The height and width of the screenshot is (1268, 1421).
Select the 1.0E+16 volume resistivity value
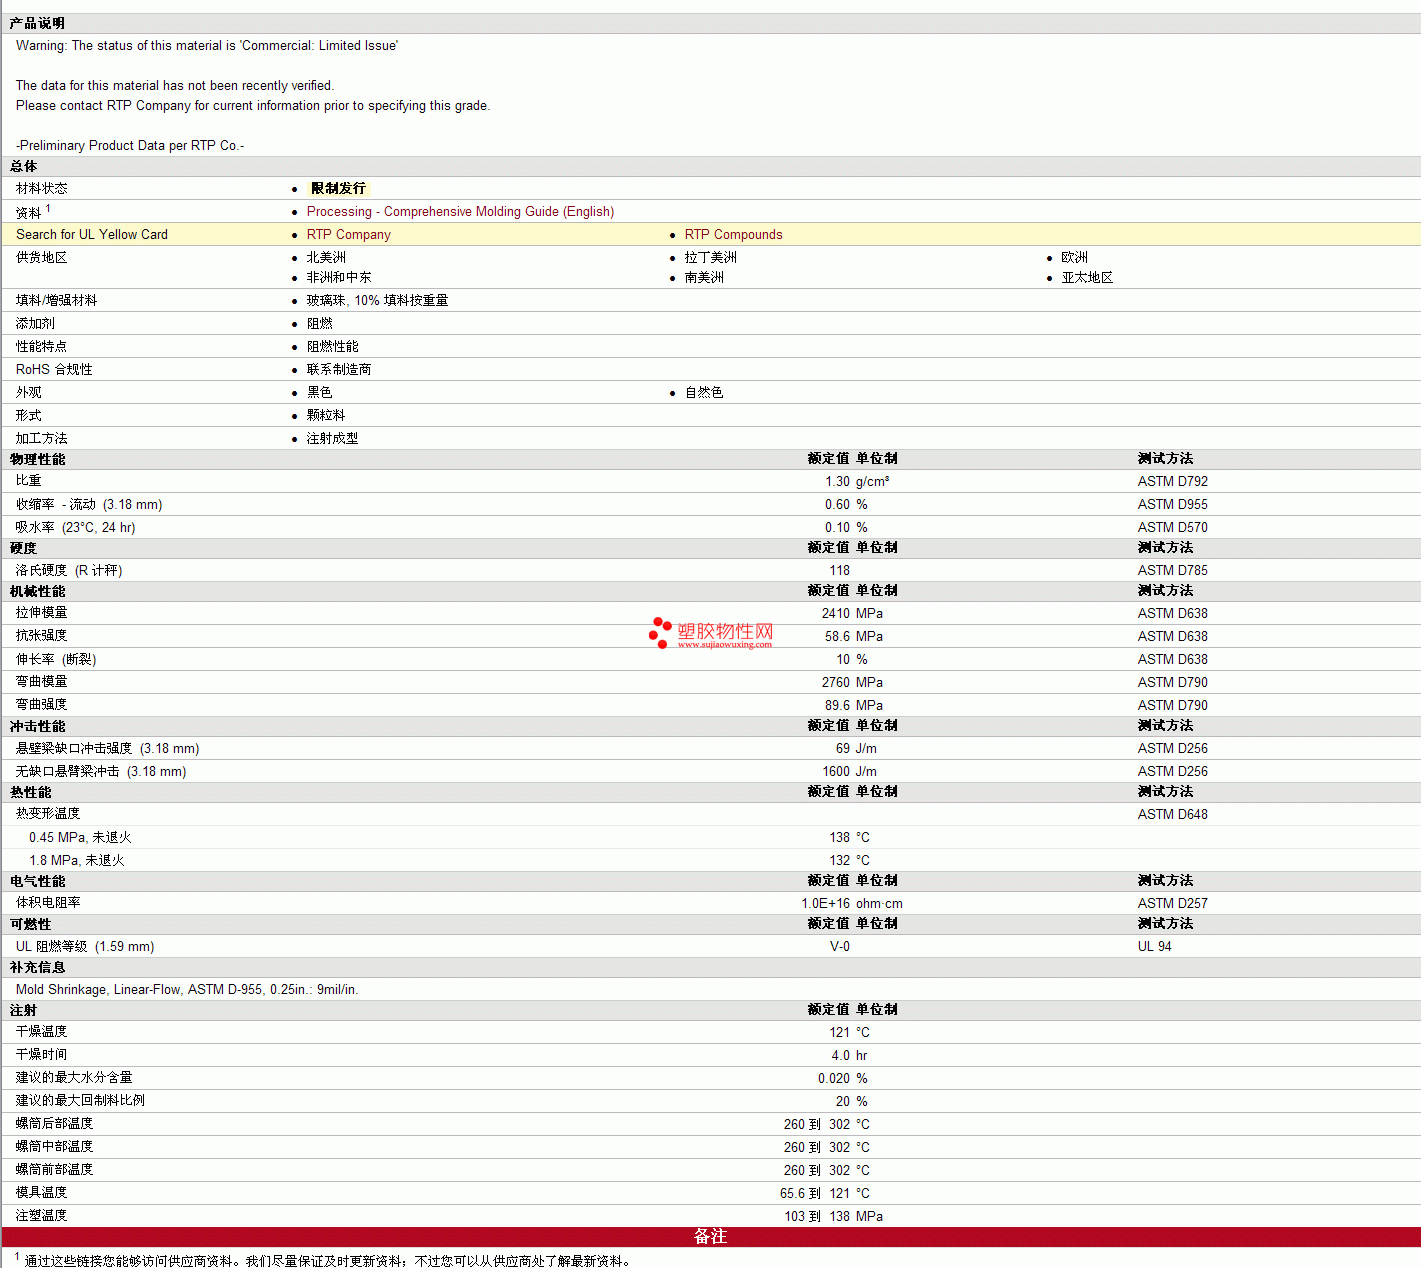pos(825,904)
